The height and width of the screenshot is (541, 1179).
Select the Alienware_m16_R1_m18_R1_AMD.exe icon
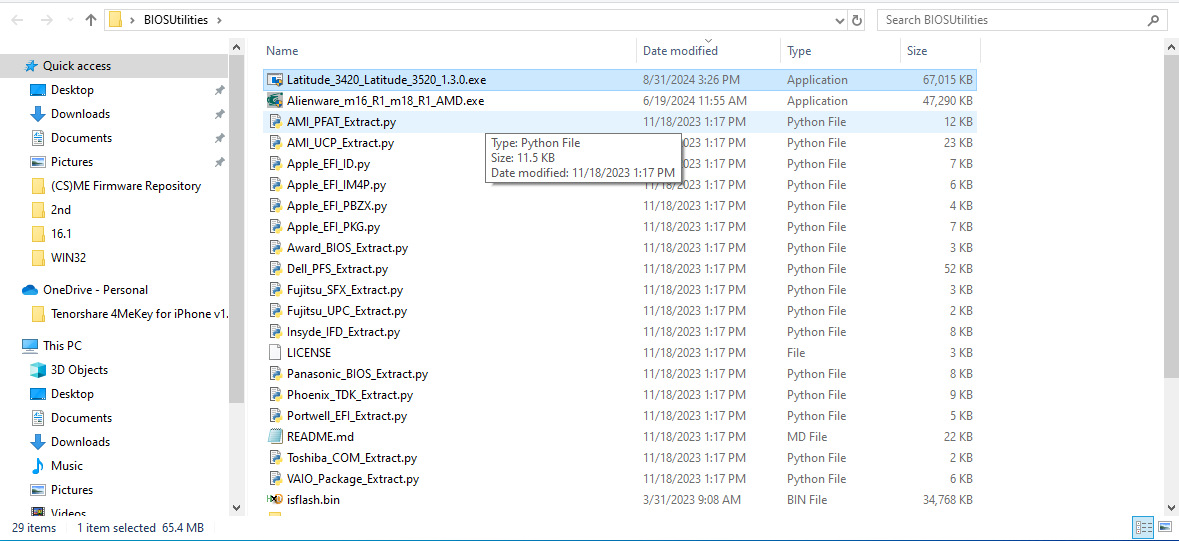click(x=275, y=101)
